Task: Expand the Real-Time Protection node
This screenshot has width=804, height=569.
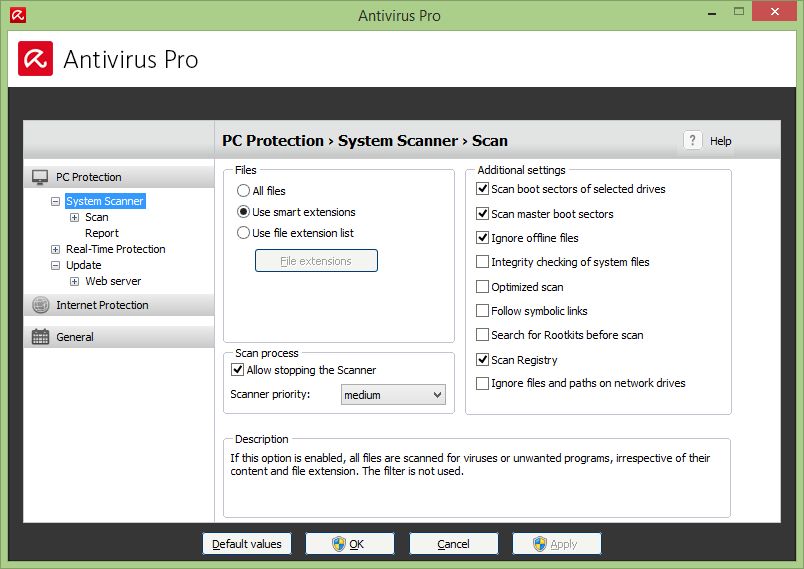Action: tap(55, 249)
